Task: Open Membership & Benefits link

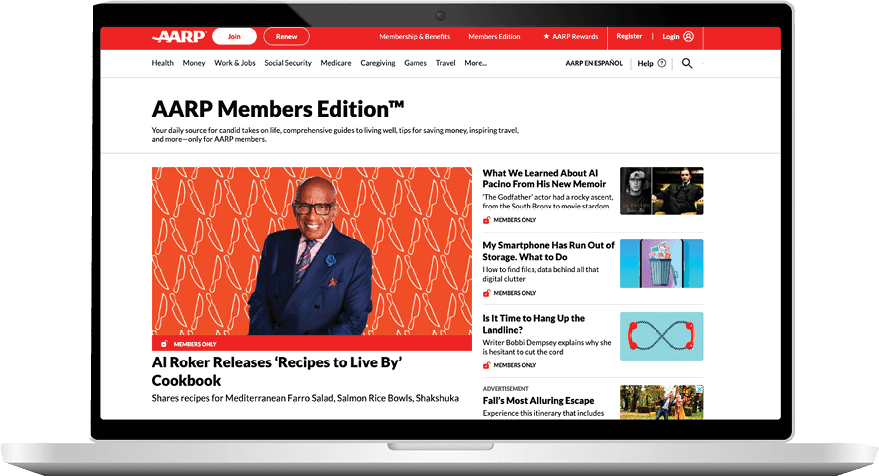Action: click(415, 36)
